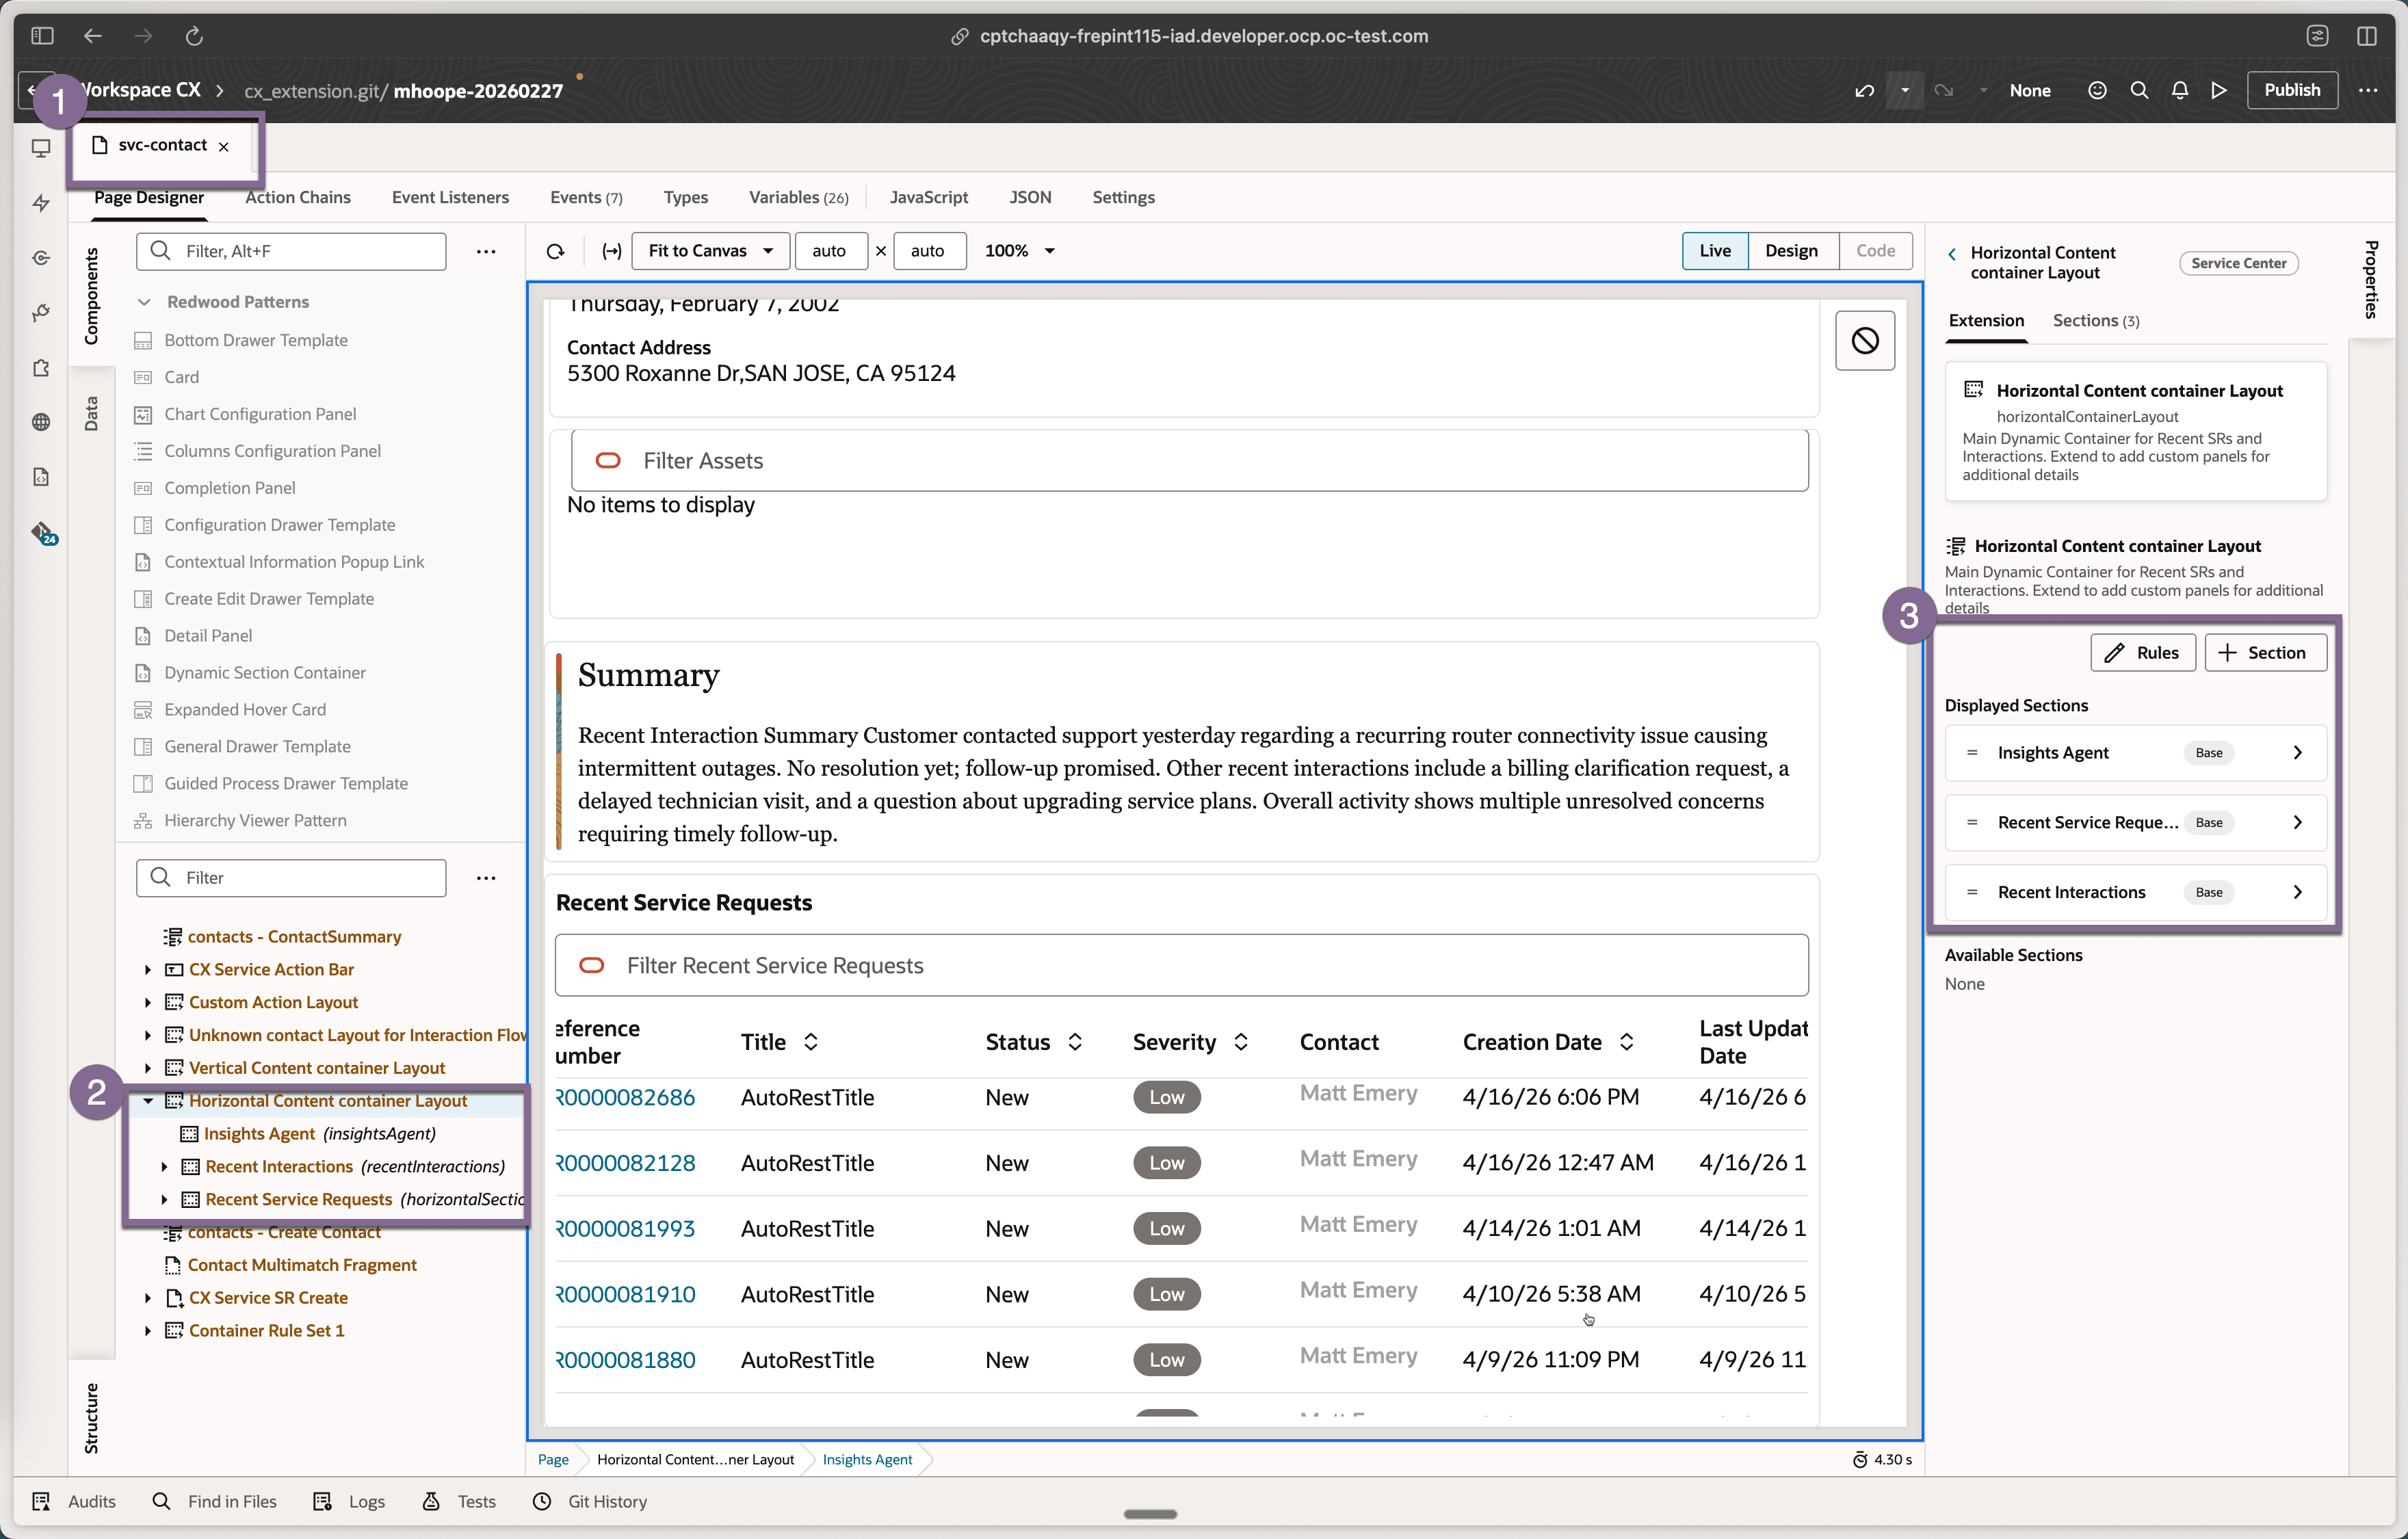Screen dimensions: 2408x1539
Task: Expand Custom Action Layout node
Action: coord(148,1003)
